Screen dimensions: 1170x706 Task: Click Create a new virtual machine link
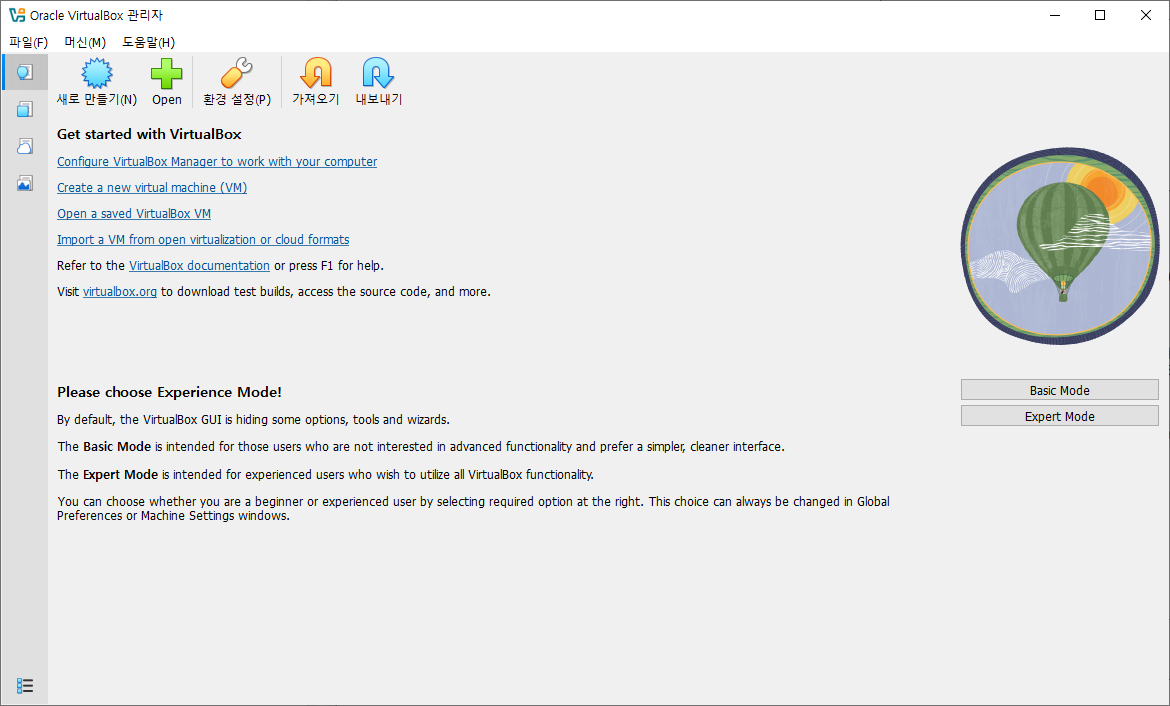[152, 187]
